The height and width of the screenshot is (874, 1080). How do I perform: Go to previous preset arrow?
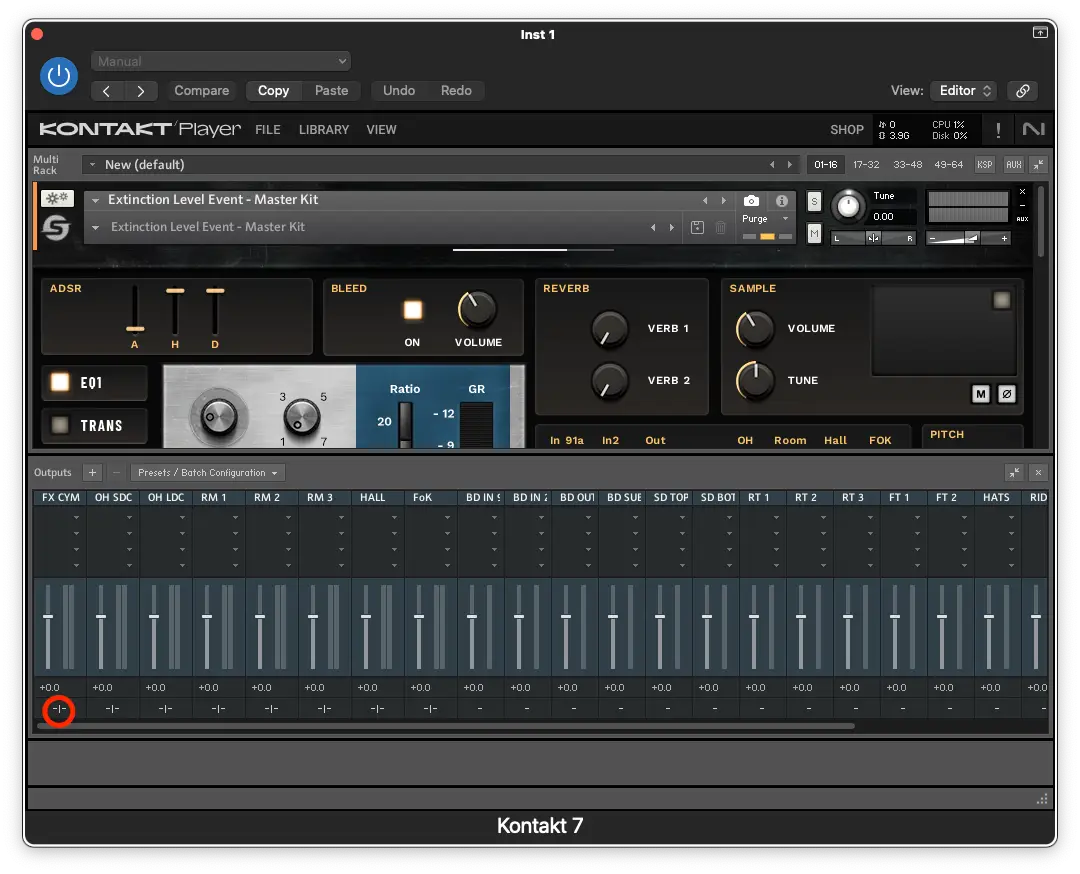pos(107,91)
